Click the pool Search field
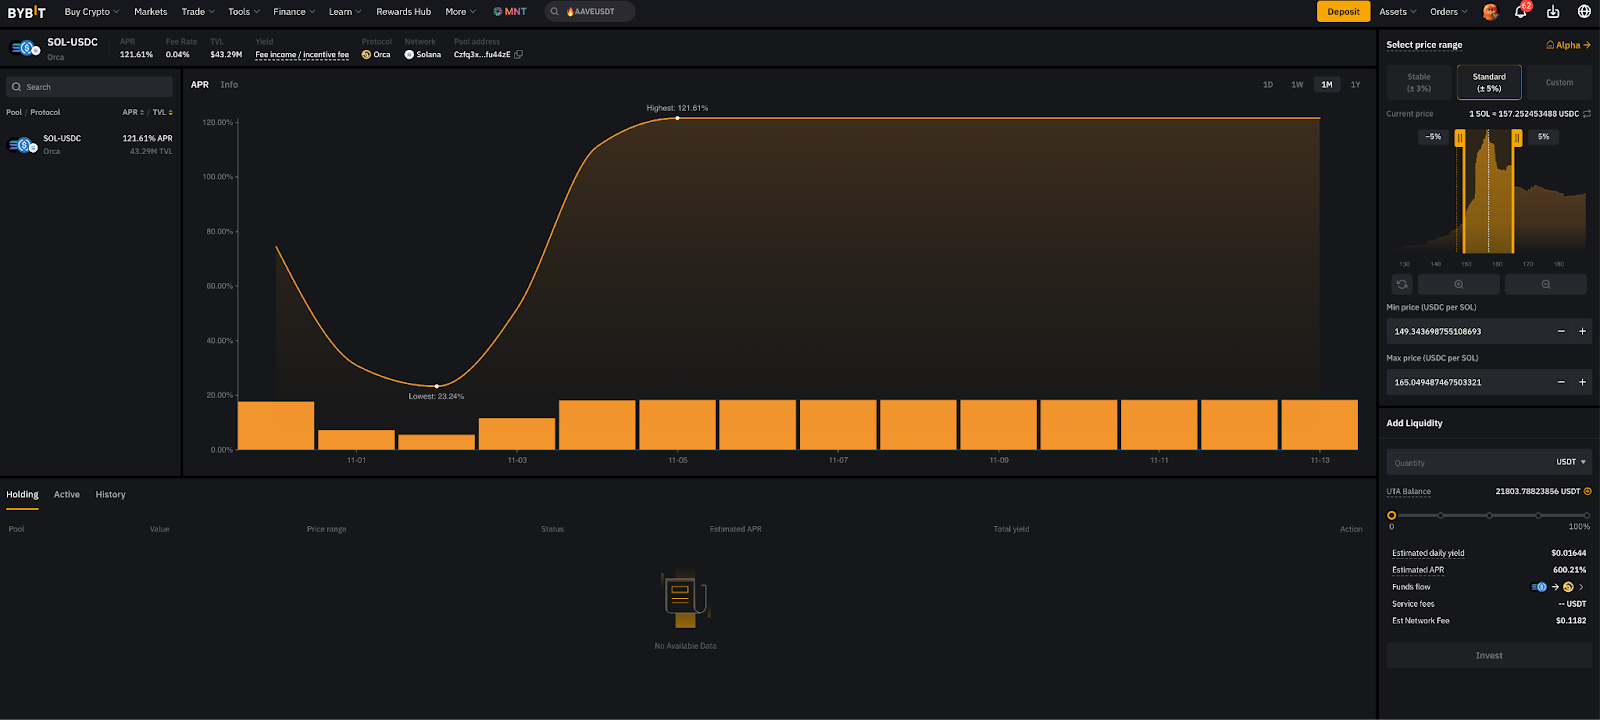The height and width of the screenshot is (720, 1600). (x=90, y=87)
